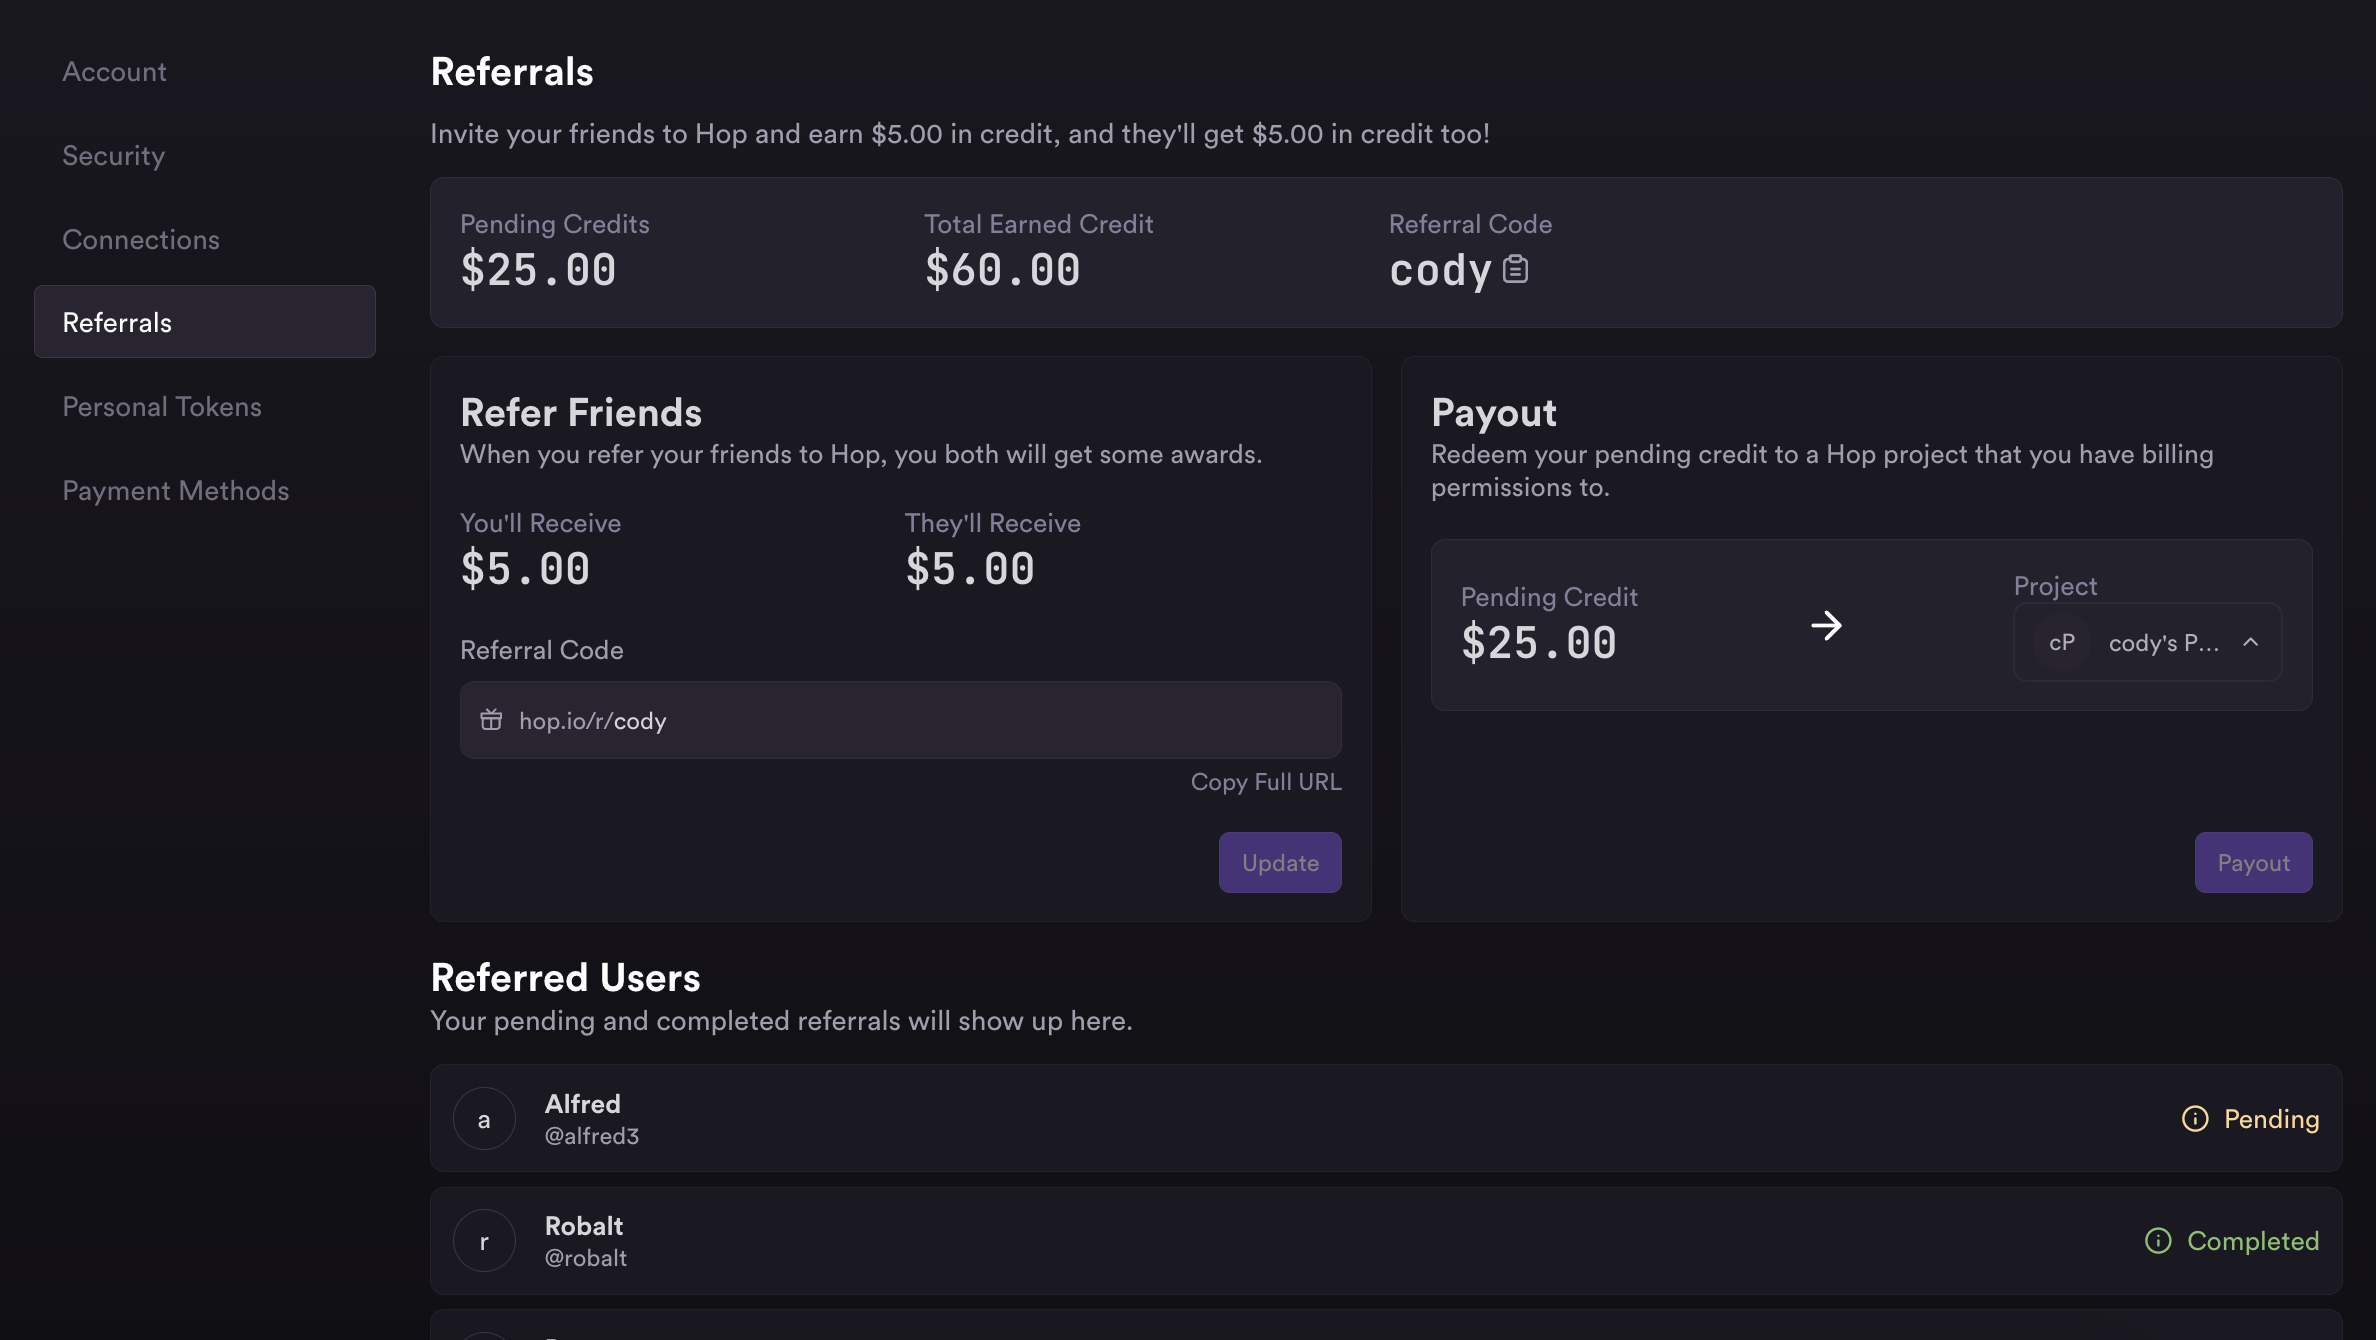The image size is (2376, 1340).
Task: Click Robalt's avatar circle
Action: point(484,1241)
